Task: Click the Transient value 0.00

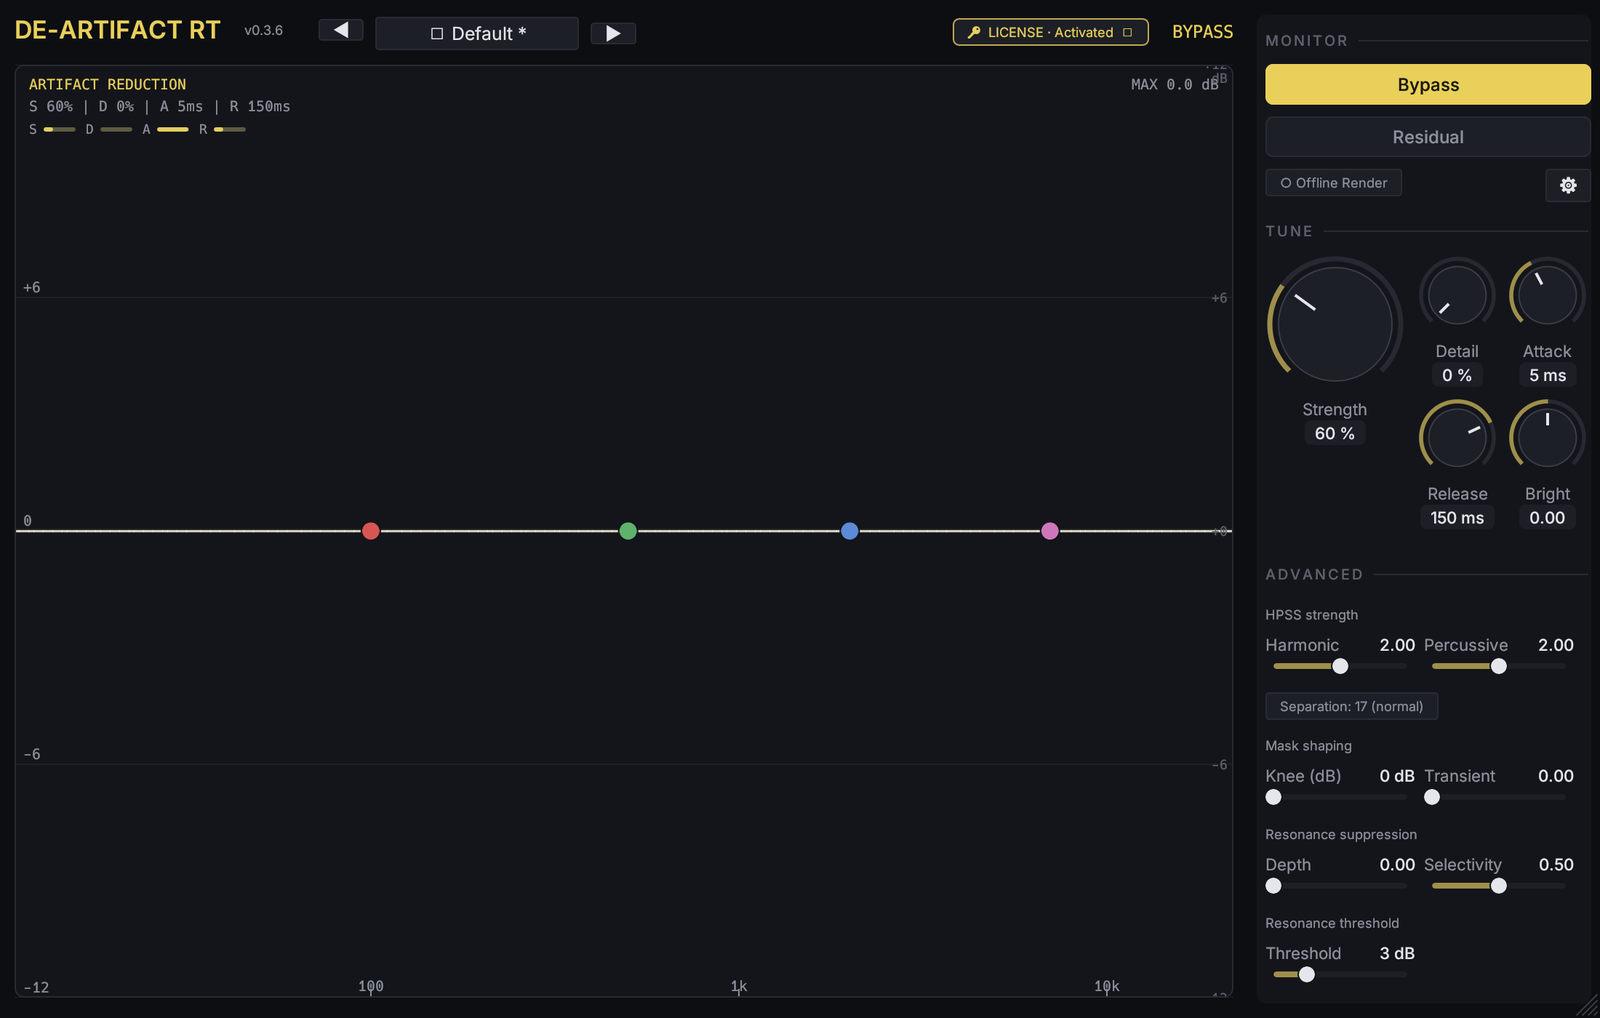Action: [1556, 776]
